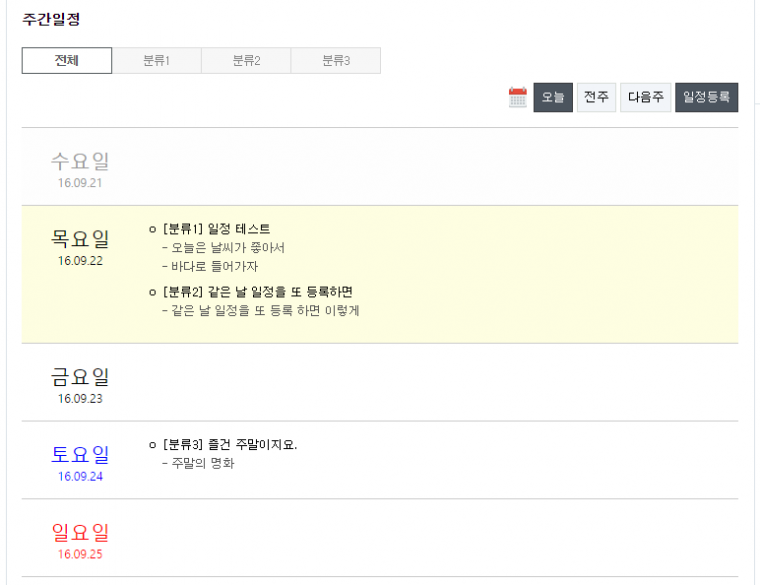The image size is (760, 585).
Task: Click the 바다로 들어가자 description line
Action: [214, 266]
